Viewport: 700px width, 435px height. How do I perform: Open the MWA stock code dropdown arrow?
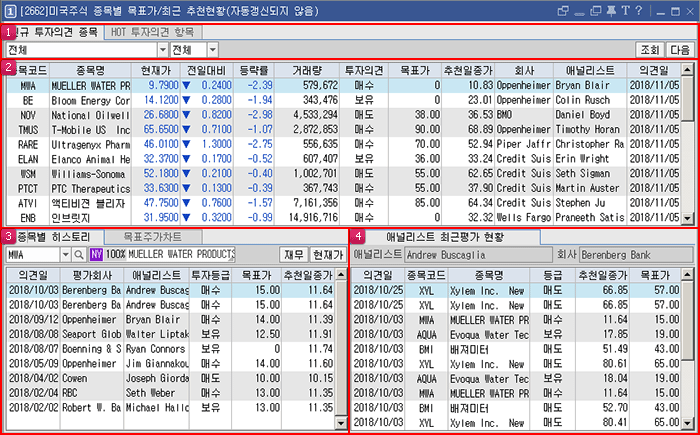point(66,255)
